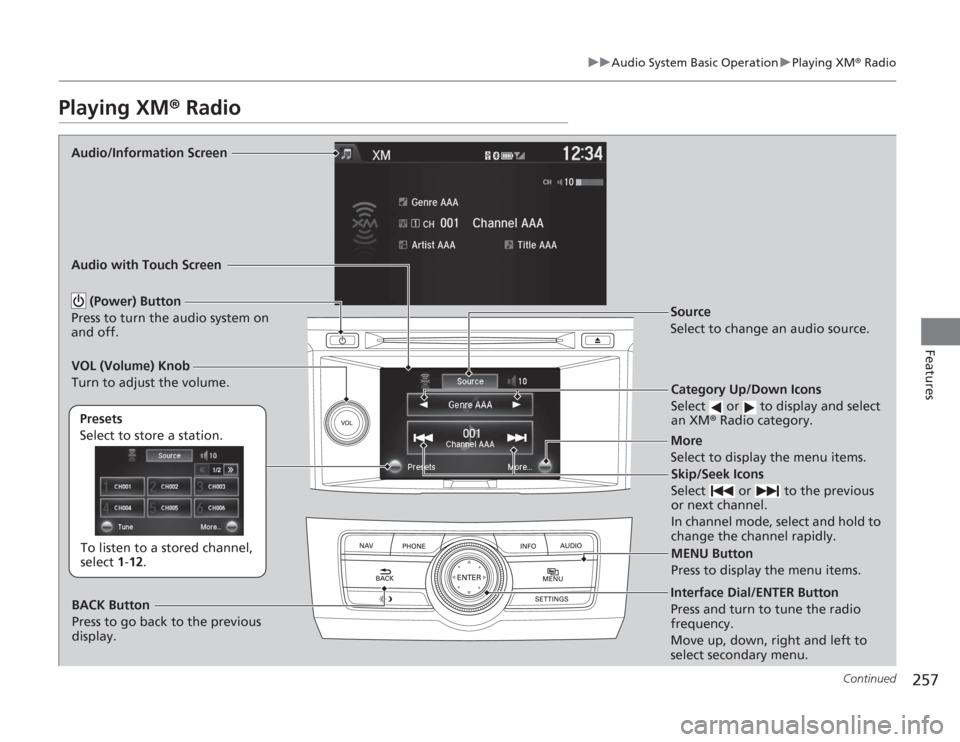The width and height of the screenshot is (960, 742).
Task: Select preset 5 CH005
Action: pos(170,508)
